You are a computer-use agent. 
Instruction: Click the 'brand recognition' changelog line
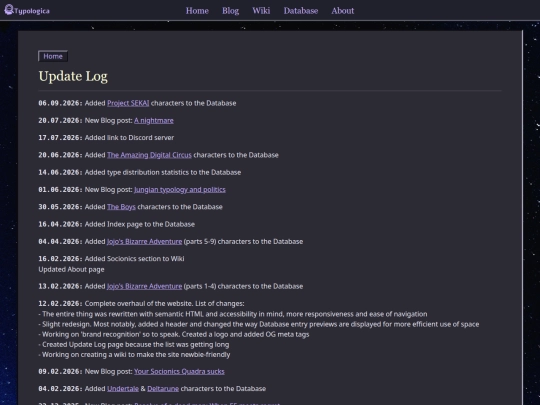click(174, 334)
